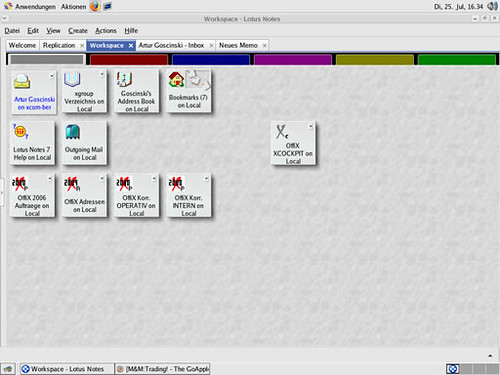Select the purple workspace page tab
Viewport: 500px width, 375px height.
(x=293, y=60)
